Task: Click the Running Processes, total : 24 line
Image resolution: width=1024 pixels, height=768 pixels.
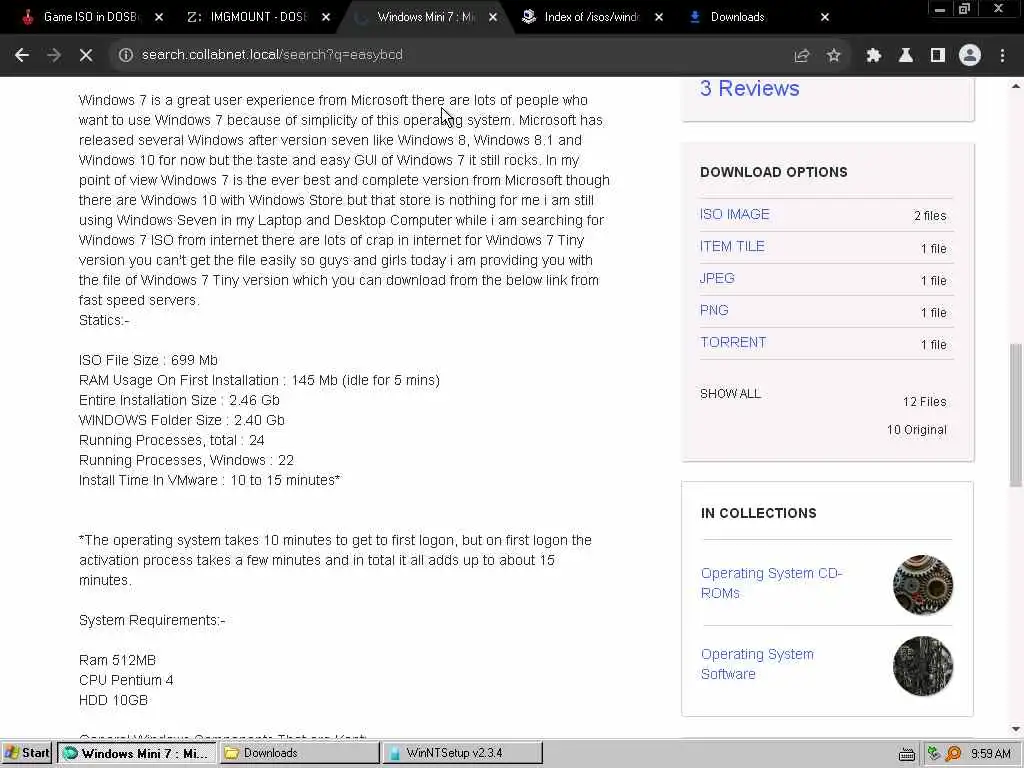Action: pos(172,440)
